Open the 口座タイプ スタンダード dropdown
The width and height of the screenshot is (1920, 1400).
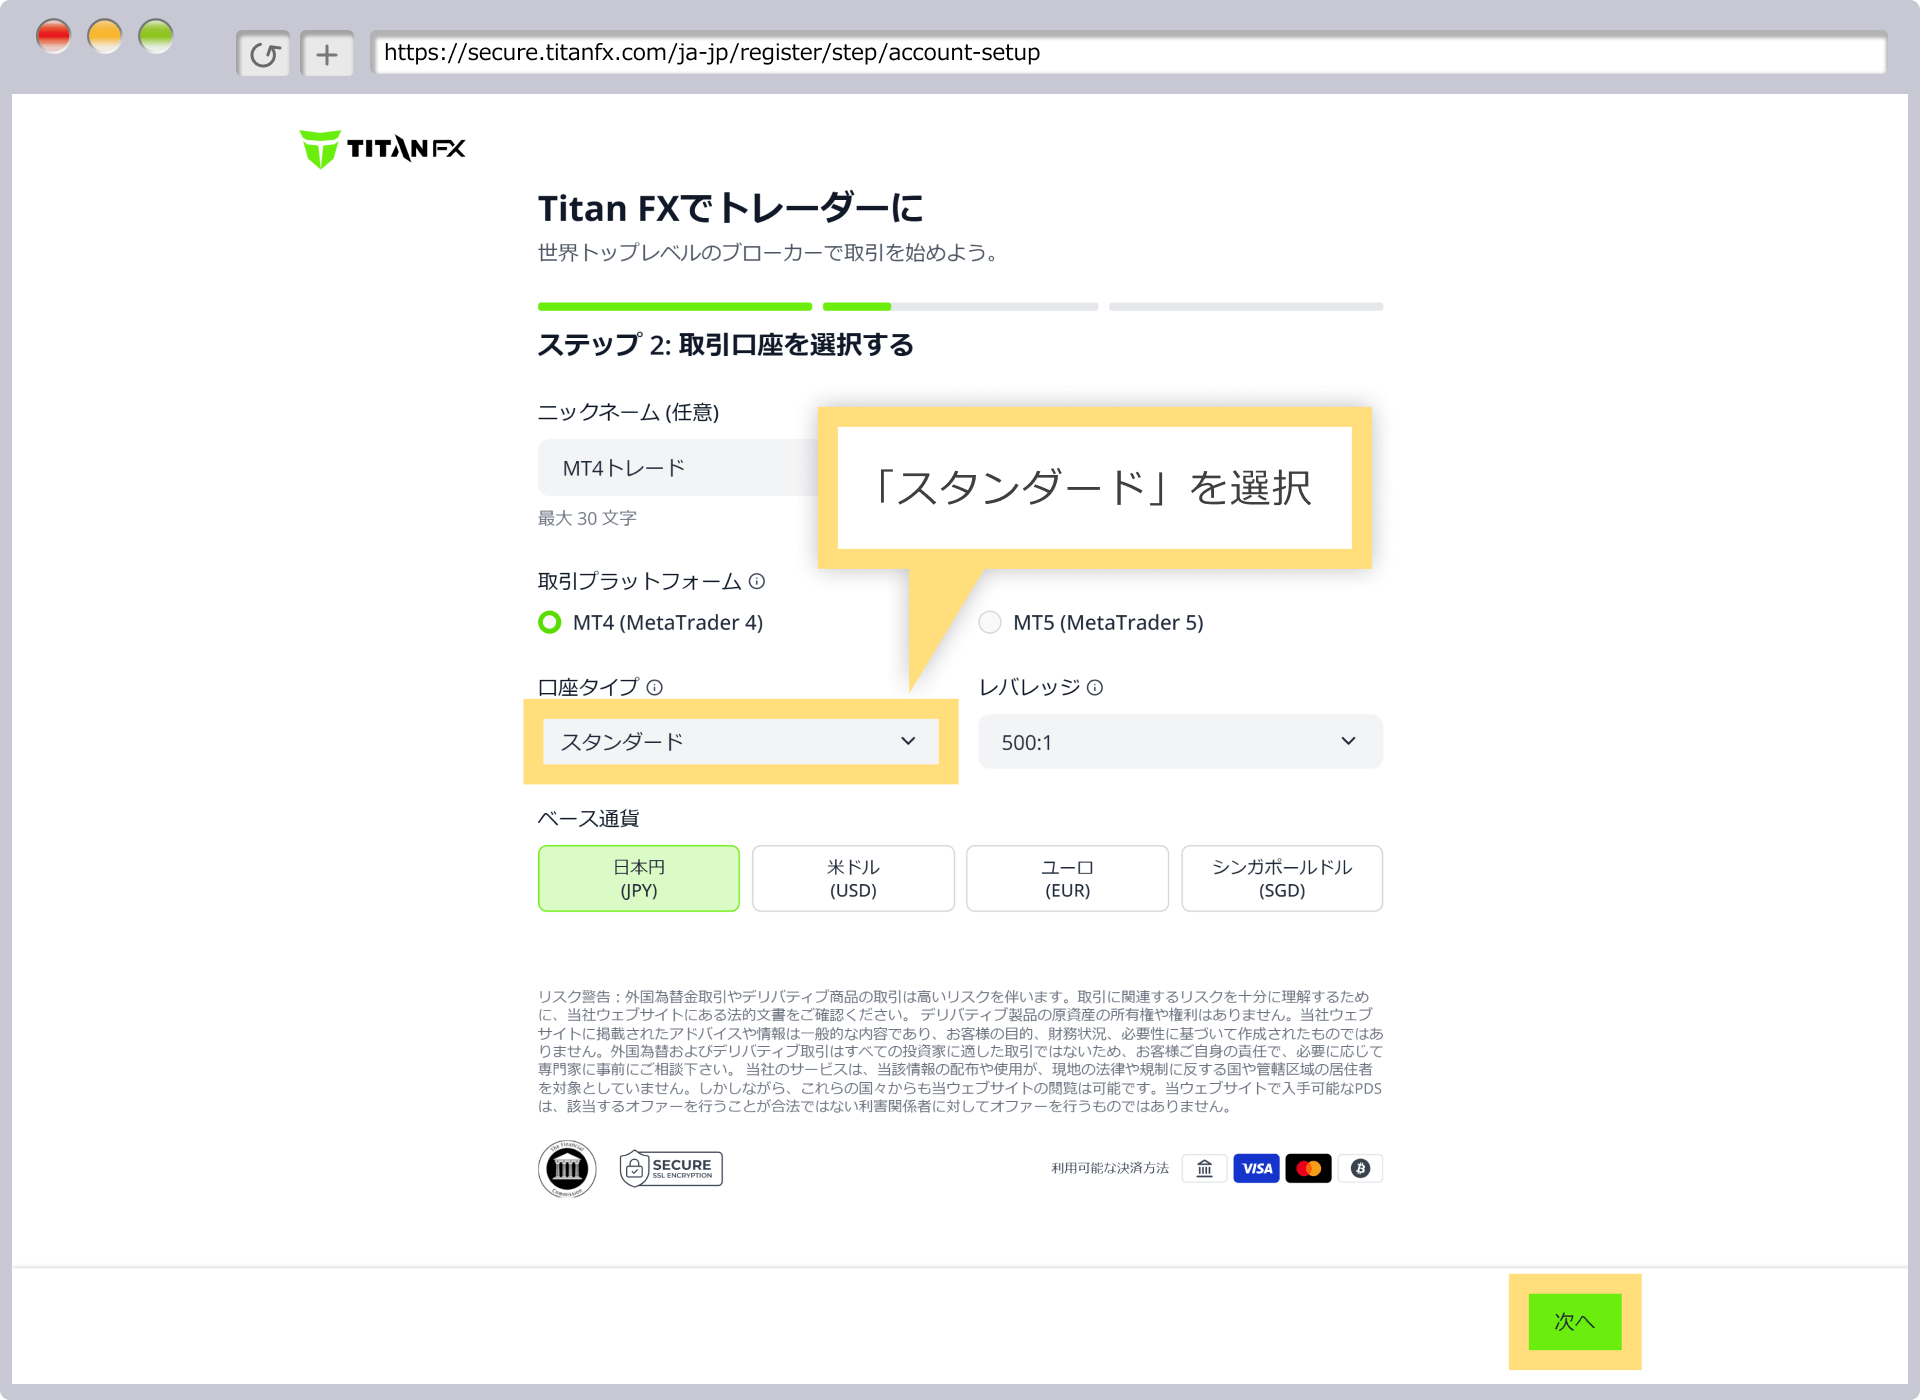click(x=741, y=741)
